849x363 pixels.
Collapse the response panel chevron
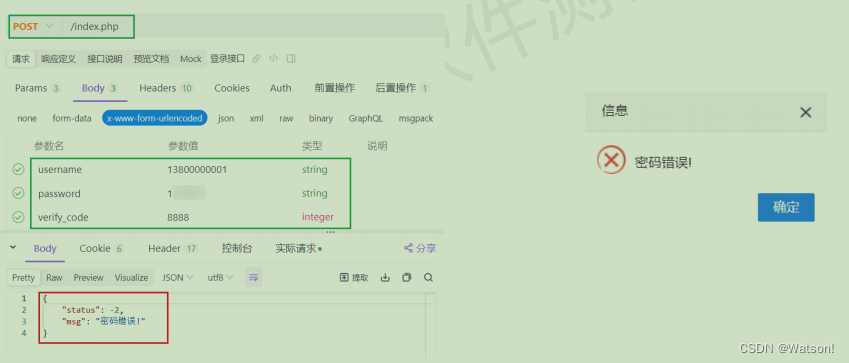13,248
